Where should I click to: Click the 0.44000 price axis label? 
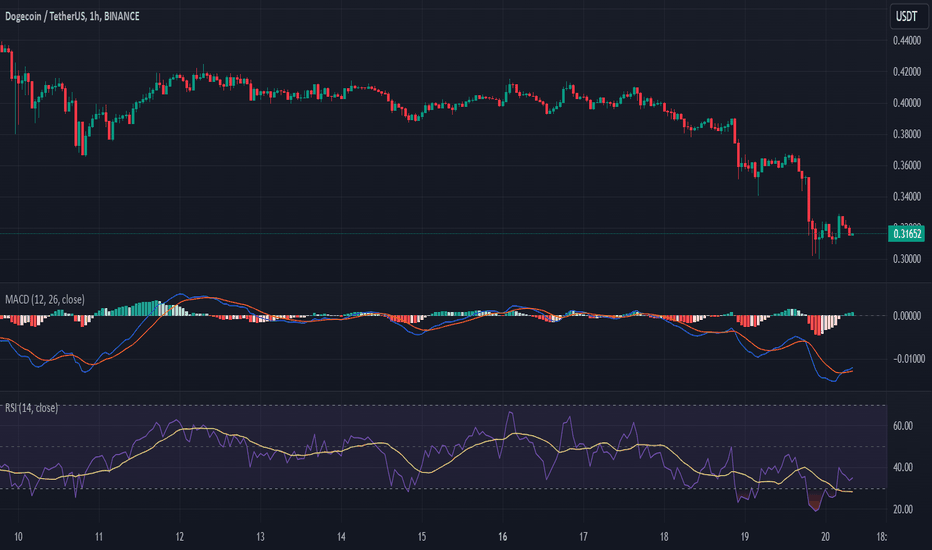coord(907,41)
